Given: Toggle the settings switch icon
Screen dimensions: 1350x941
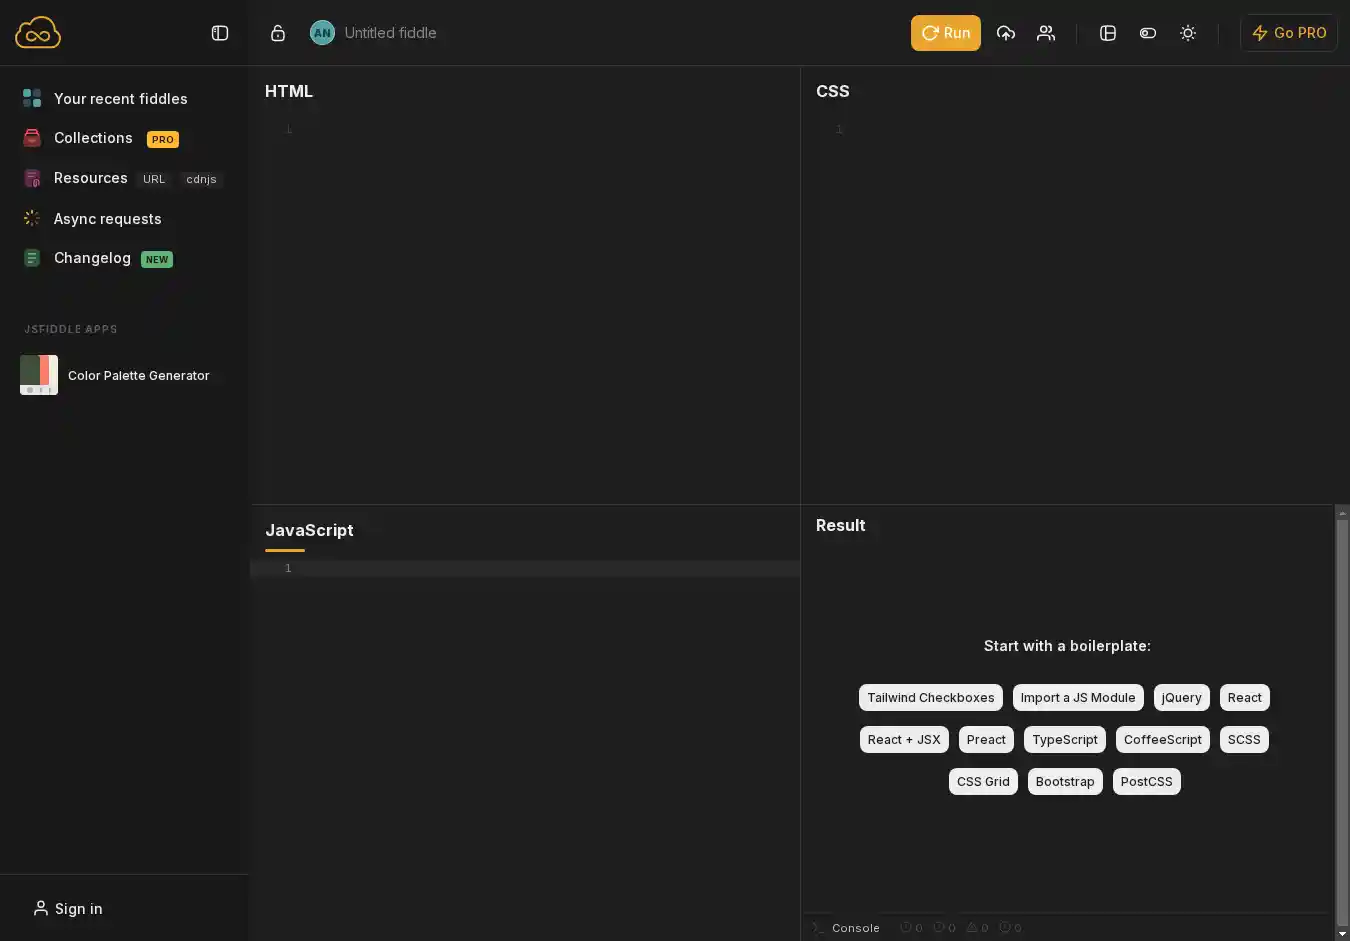Looking at the screenshot, I should (x=1148, y=33).
